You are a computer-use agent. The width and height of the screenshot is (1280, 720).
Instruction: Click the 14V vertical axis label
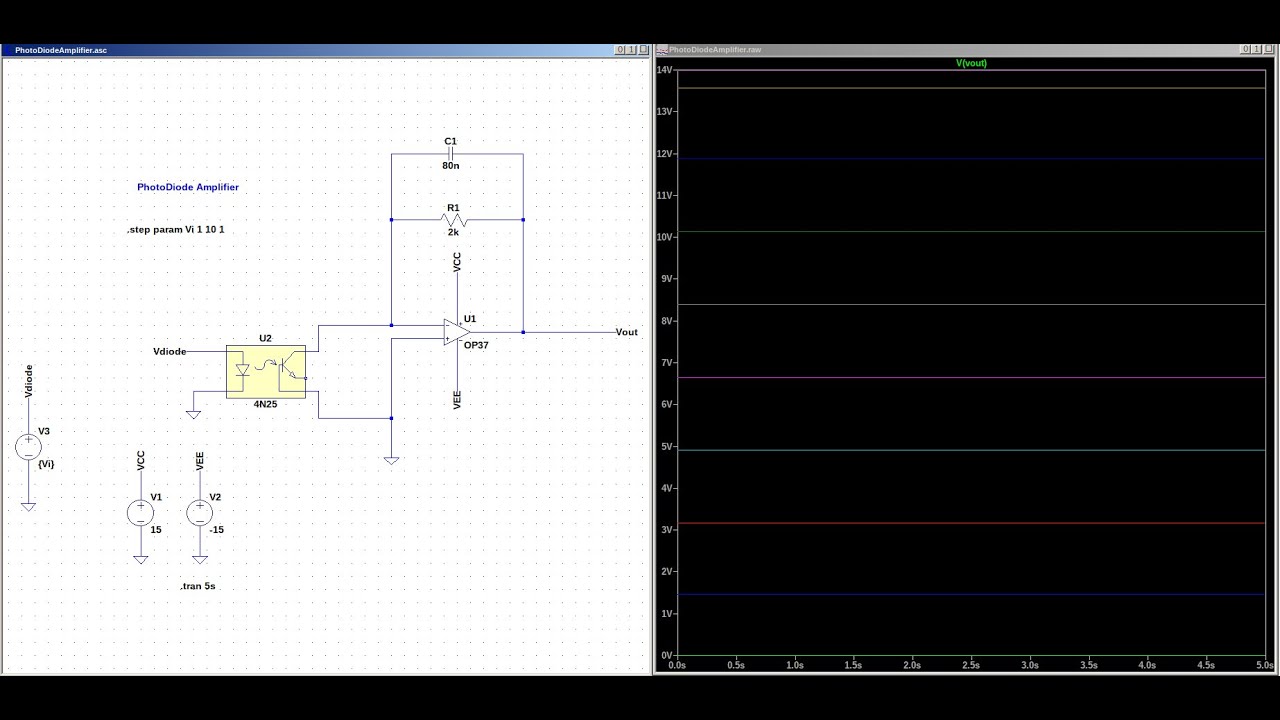tap(665, 70)
